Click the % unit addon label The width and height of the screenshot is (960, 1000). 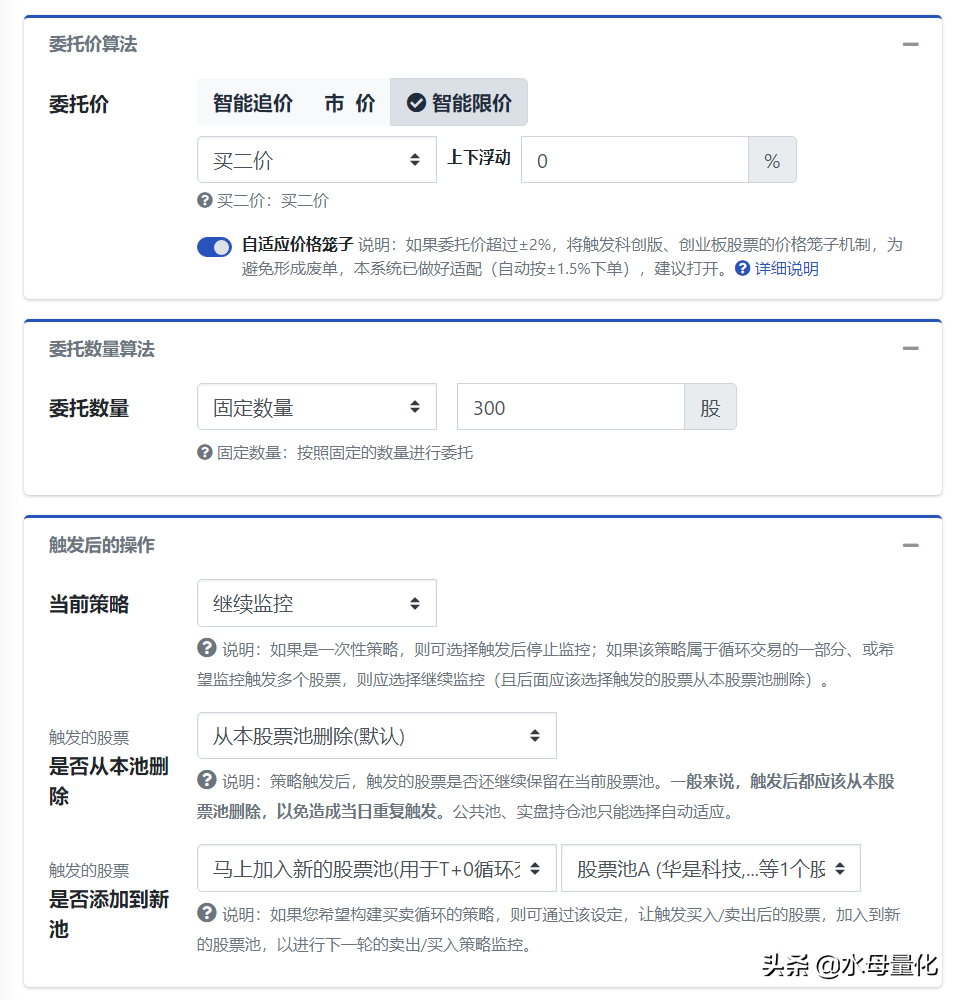pyautogui.click(x=772, y=159)
